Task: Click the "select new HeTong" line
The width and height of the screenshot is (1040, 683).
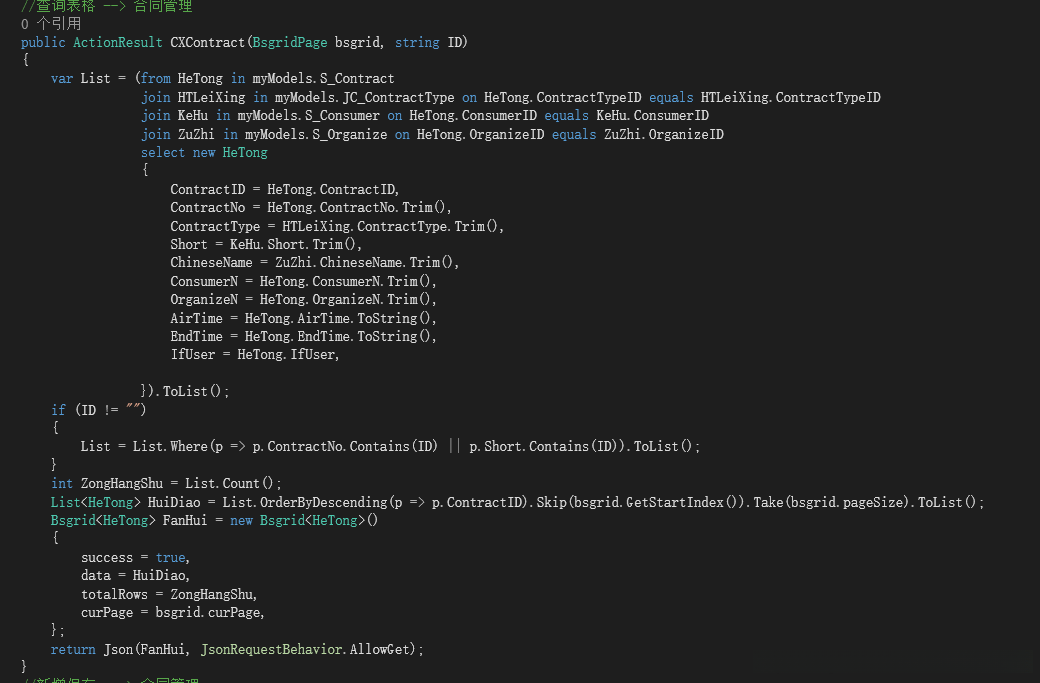Action: (204, 152)
